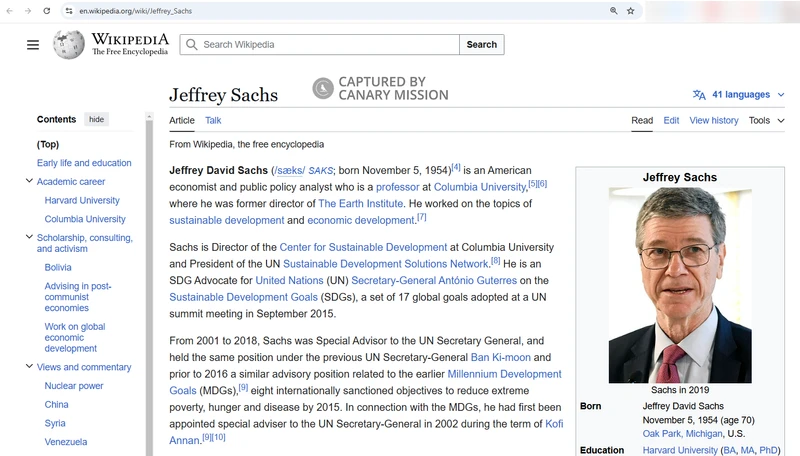Go to Scholarship, consulting, and activism section
800x456 pixels.
[85, 243]
